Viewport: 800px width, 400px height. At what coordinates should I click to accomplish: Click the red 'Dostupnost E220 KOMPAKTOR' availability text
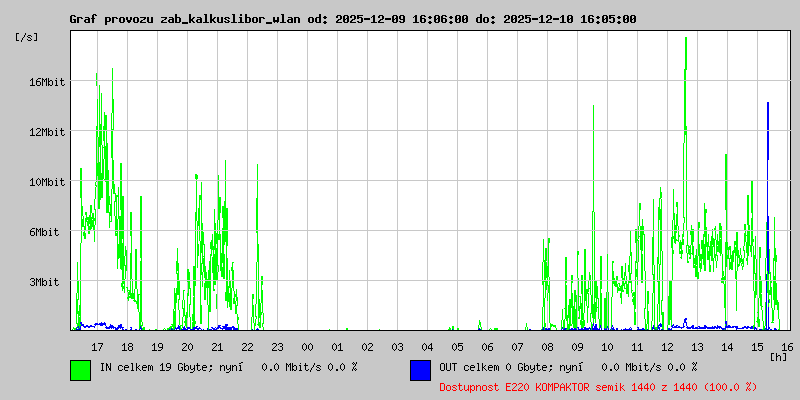coord(598,387)
